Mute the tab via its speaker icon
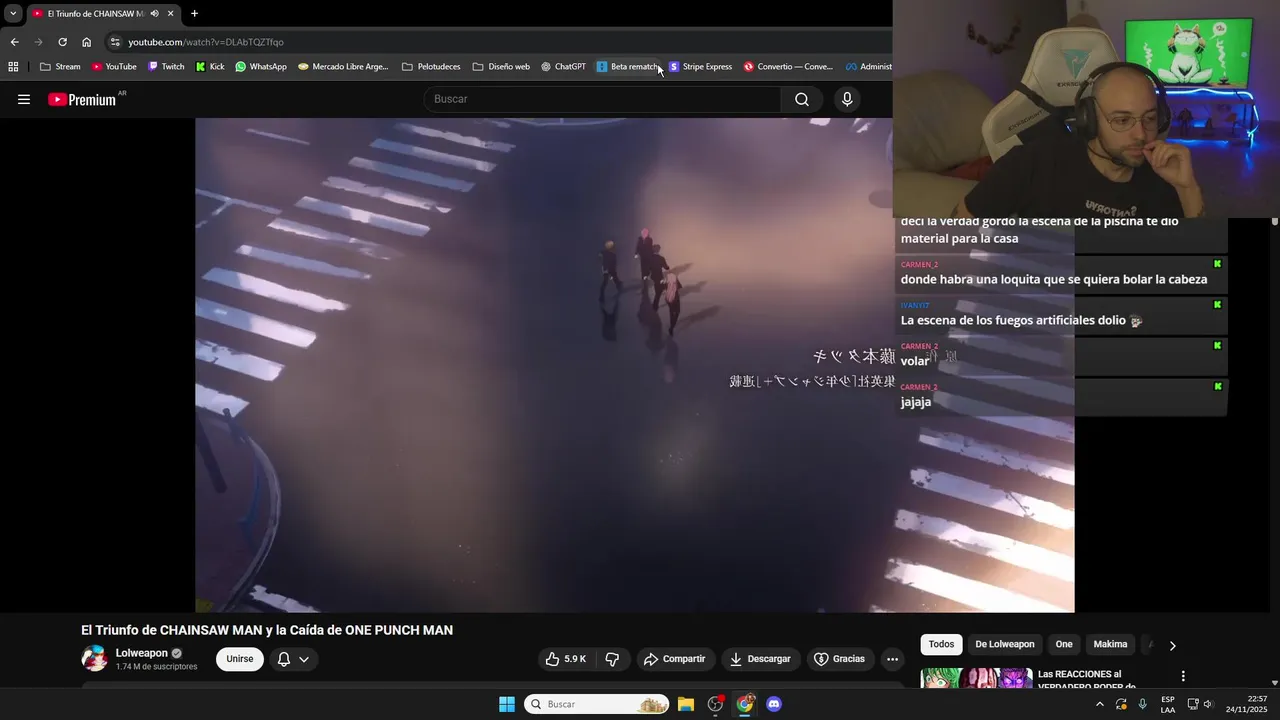1280x720 pixels. point(155,14)
